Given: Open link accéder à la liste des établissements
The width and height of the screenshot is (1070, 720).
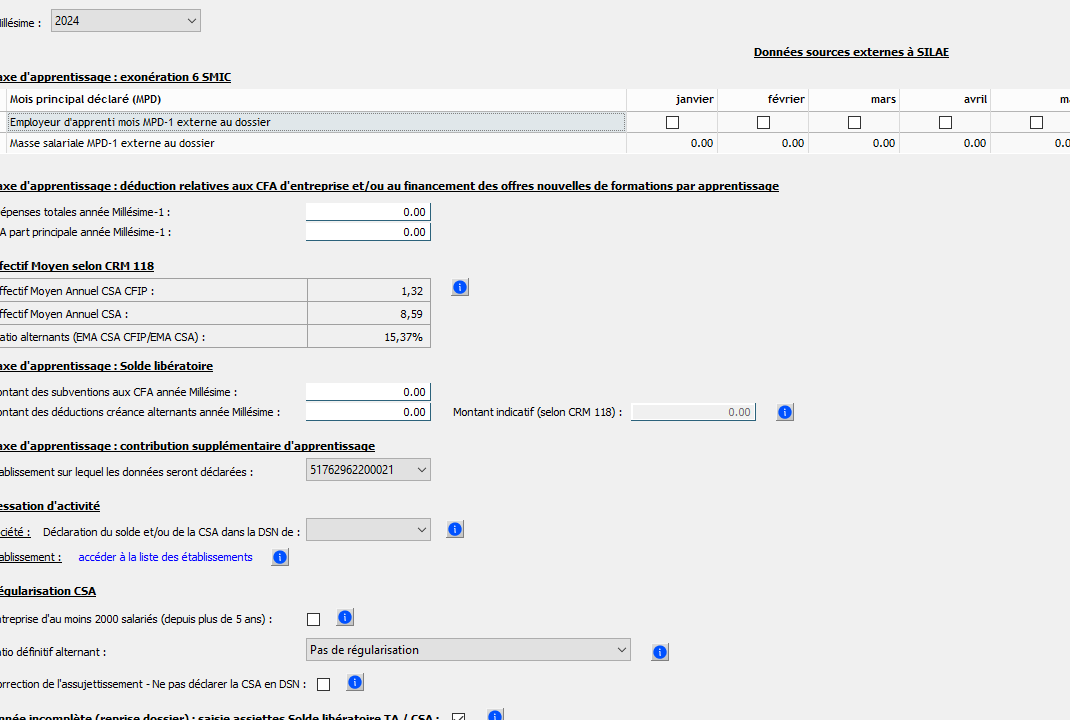Looking at the screenshot, I should pyautogui.click(x=165, y=557).
